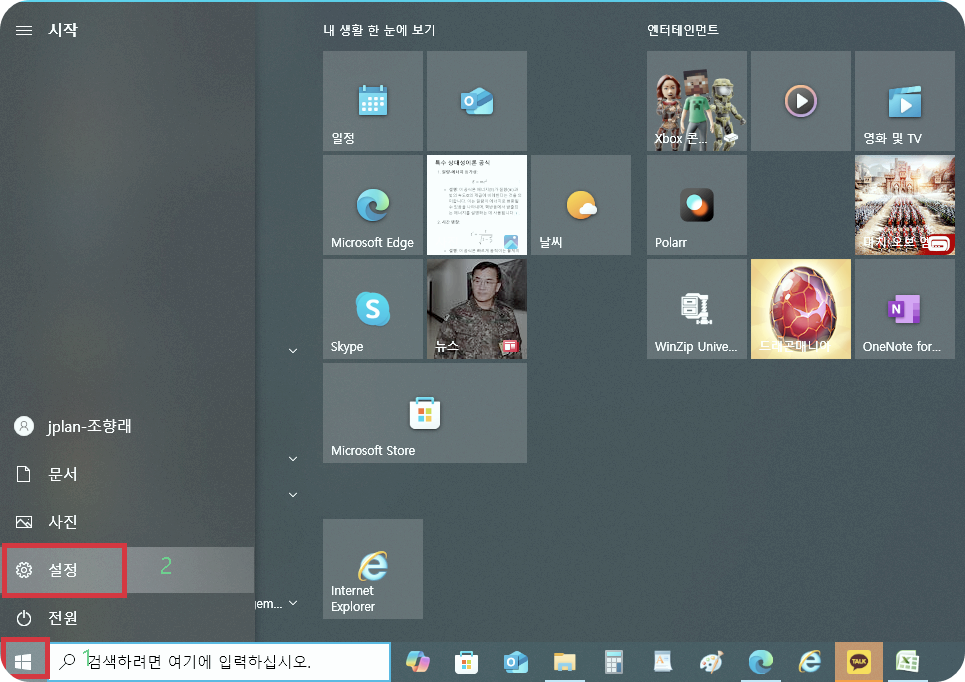Viewport: 965px width, 682px height.
Task: Expand the app list chevron beside Microsoft Store tile
Action: pos(293,459)
